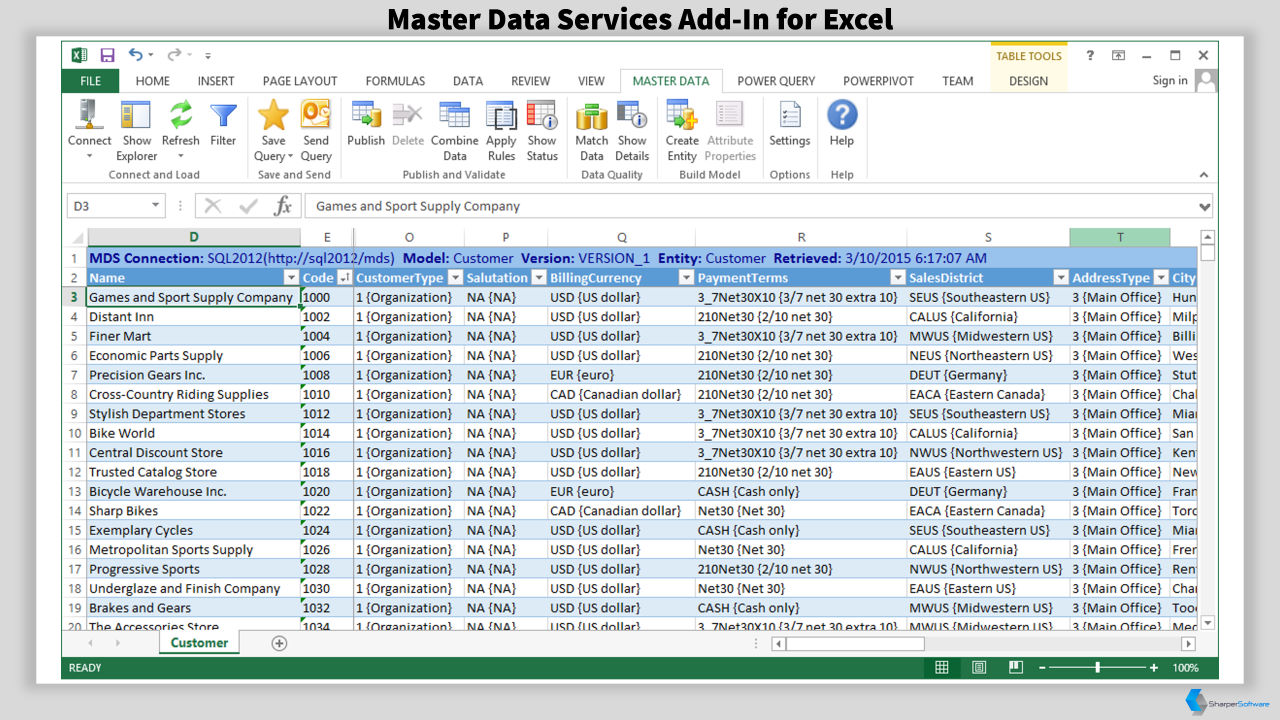Expand the formula bar
Image resolution: width=1280 pixels, height=720 pixels.
(1204, 207)
